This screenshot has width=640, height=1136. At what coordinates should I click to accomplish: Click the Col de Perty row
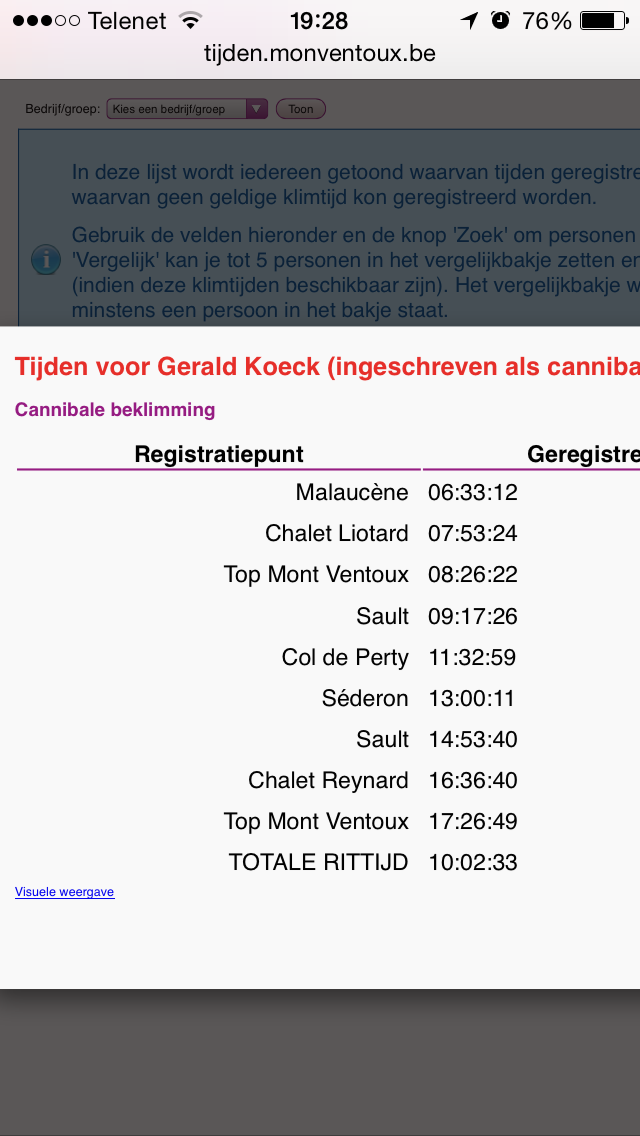(320, 658)
